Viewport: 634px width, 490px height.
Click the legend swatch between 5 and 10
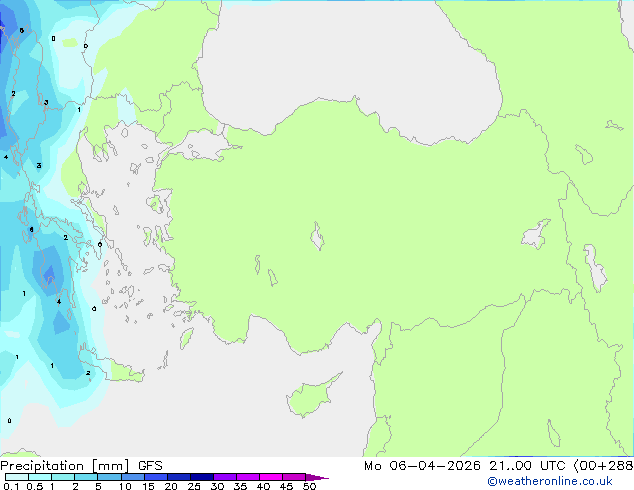(x=110, y=477)
